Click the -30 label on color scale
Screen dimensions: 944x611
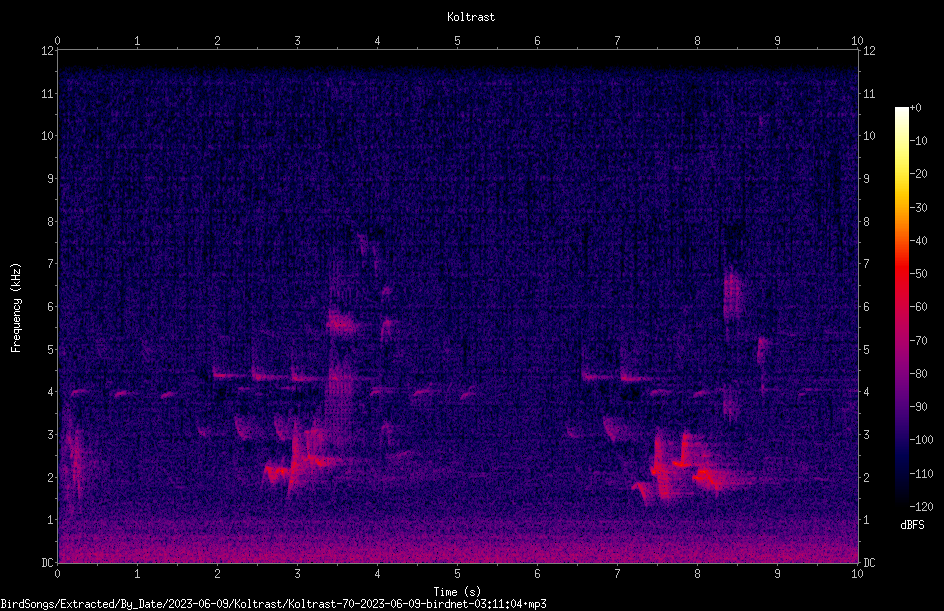[x=918, y=208]
